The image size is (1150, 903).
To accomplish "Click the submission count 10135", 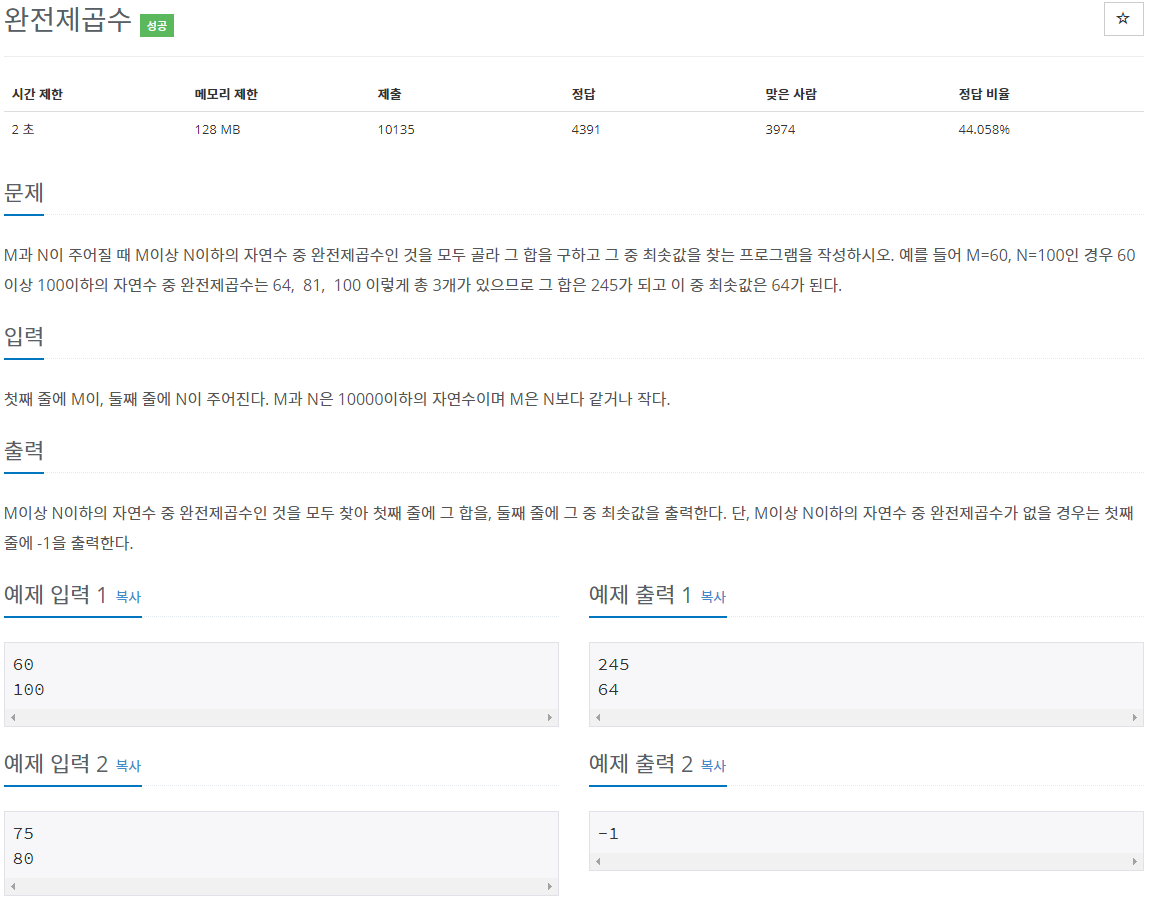I will tap(396, 129).
